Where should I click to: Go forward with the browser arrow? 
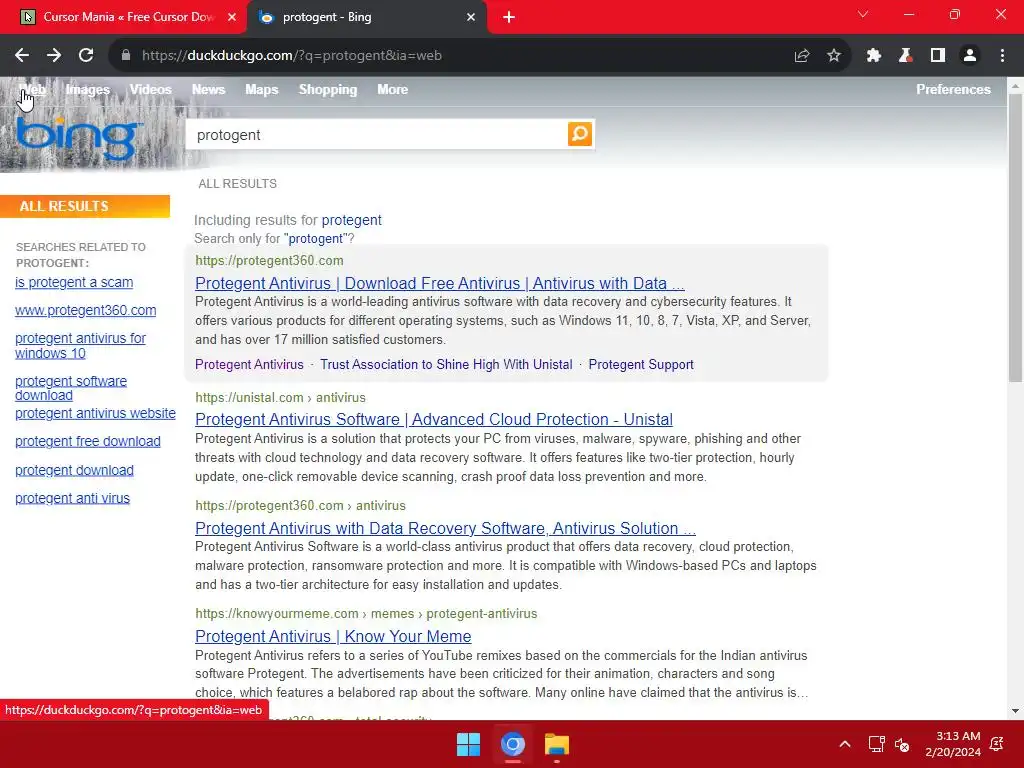pos(54,56)
